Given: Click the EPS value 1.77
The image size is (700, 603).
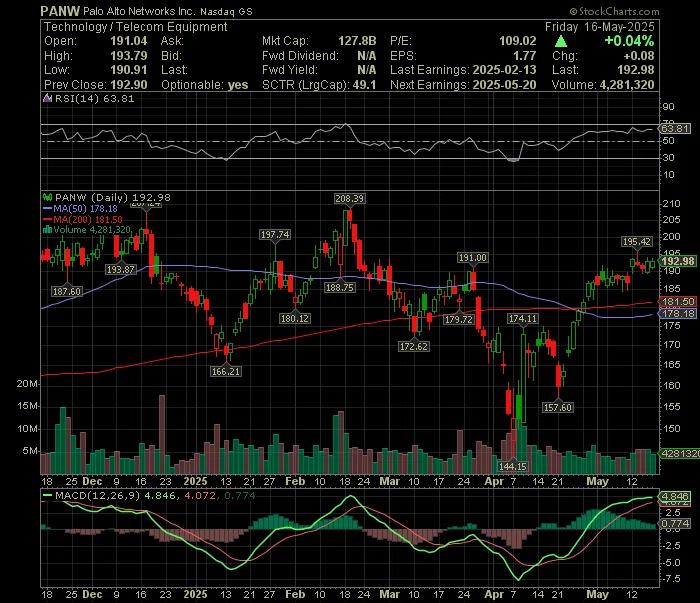Looking at the screenshot, I should coord(525,56).
